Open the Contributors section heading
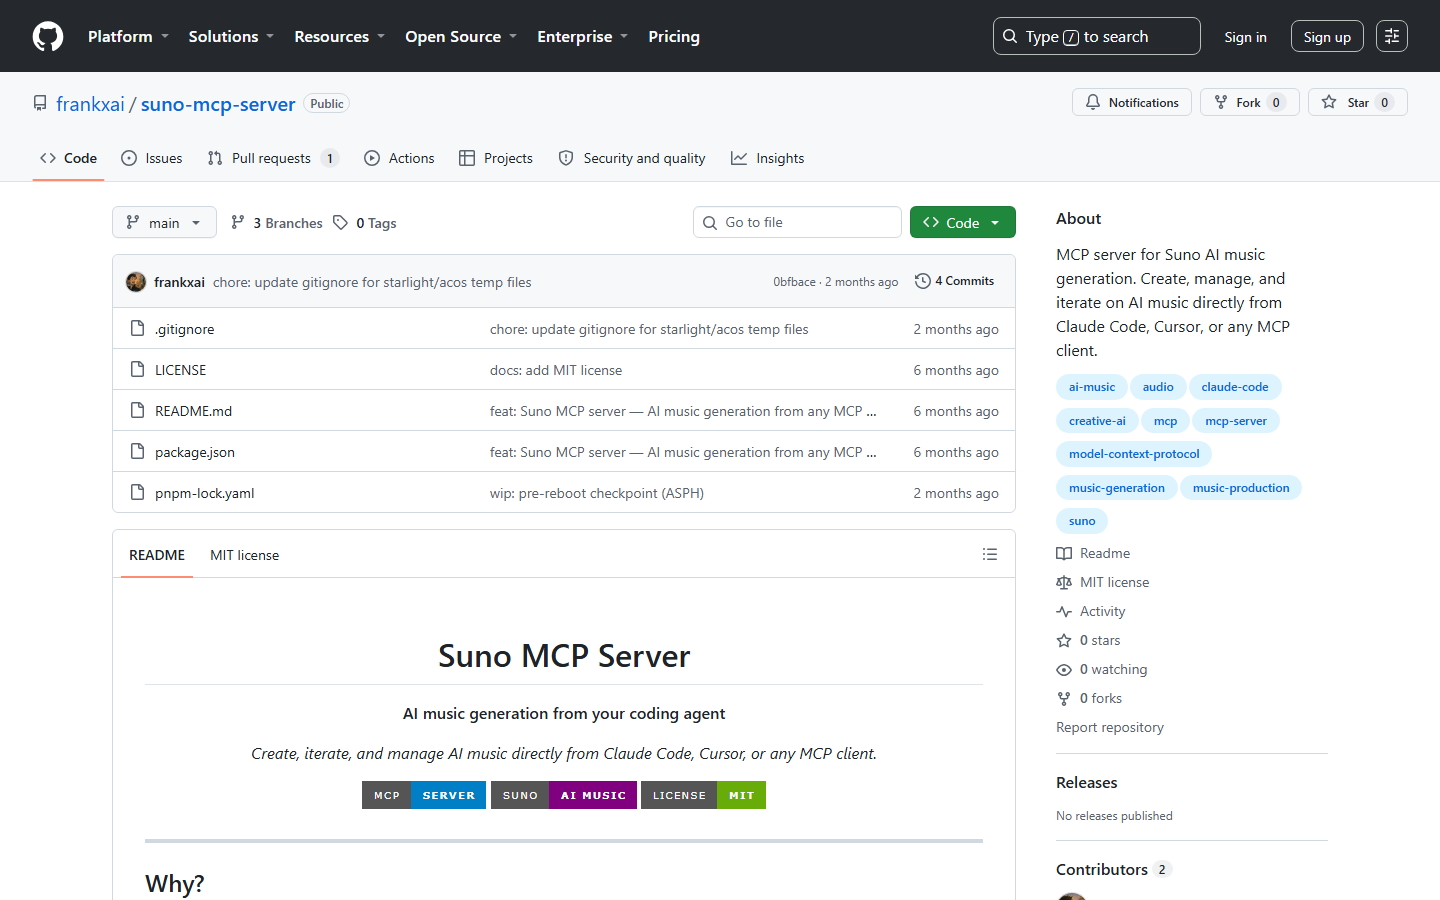 (x=1102, y=869)
